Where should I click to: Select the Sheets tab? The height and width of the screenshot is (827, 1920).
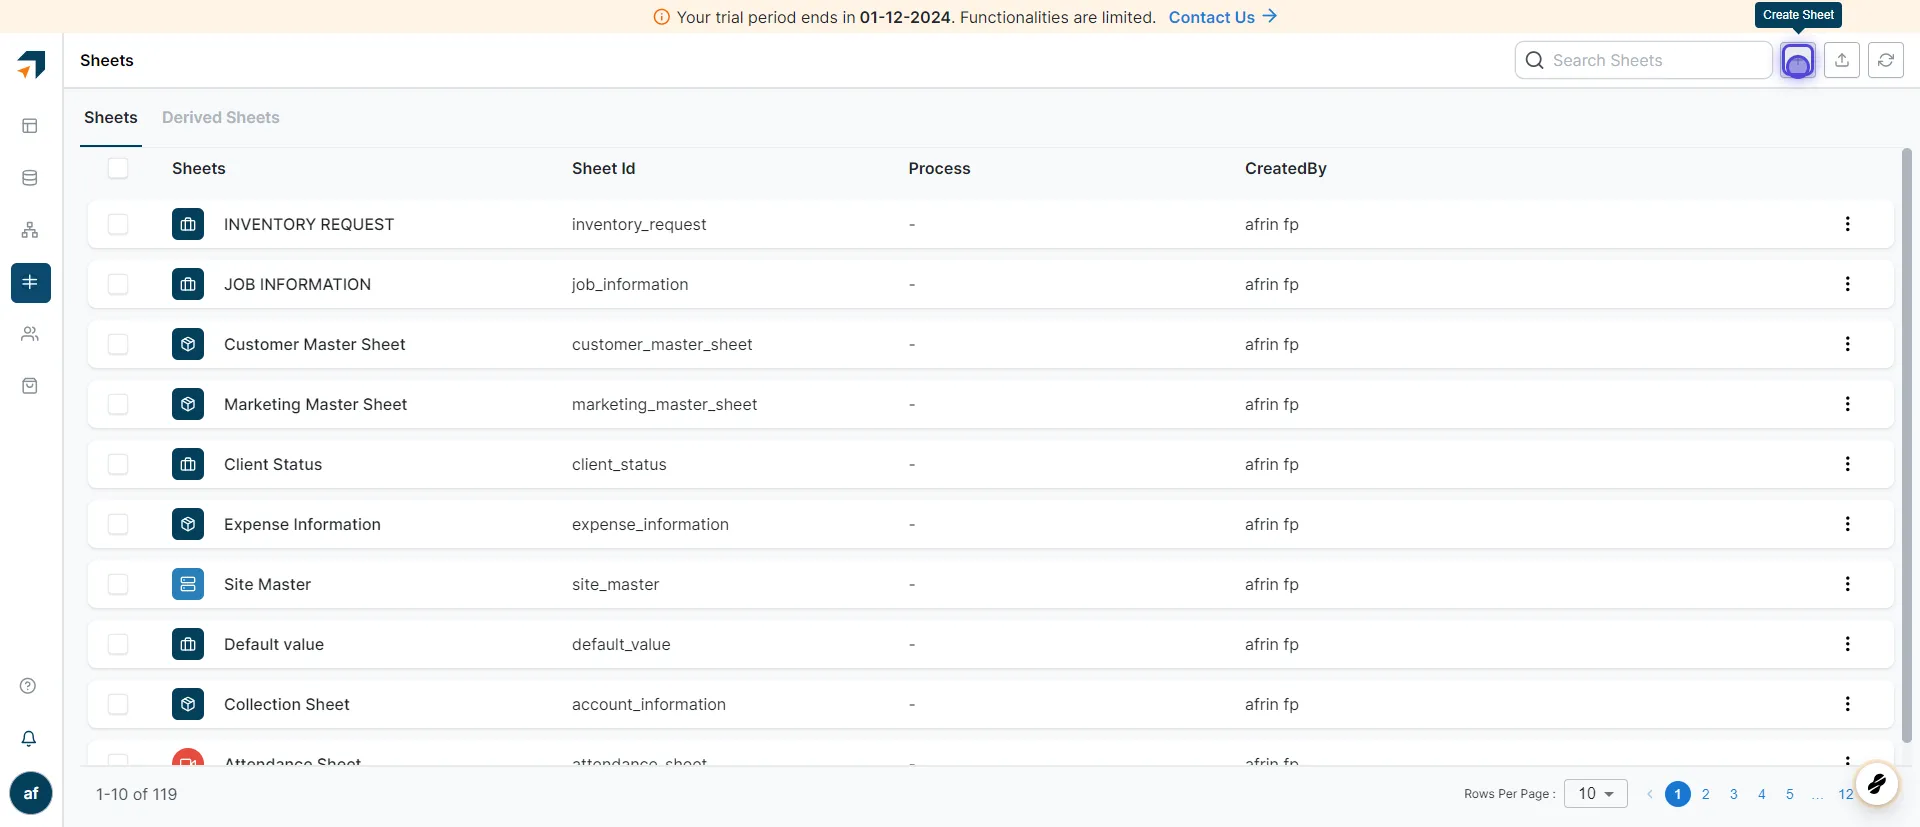click(110, 117)
